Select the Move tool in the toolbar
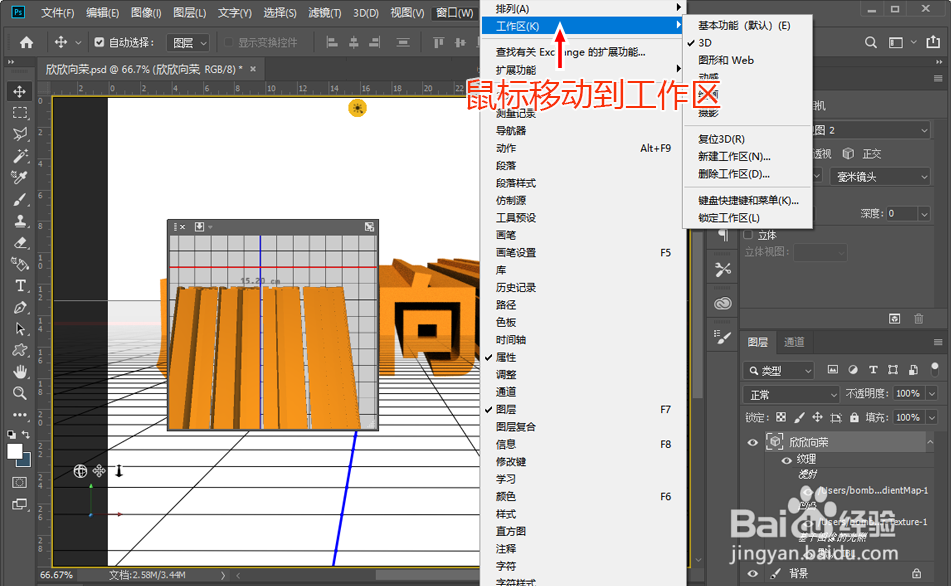 pos(18,92)
